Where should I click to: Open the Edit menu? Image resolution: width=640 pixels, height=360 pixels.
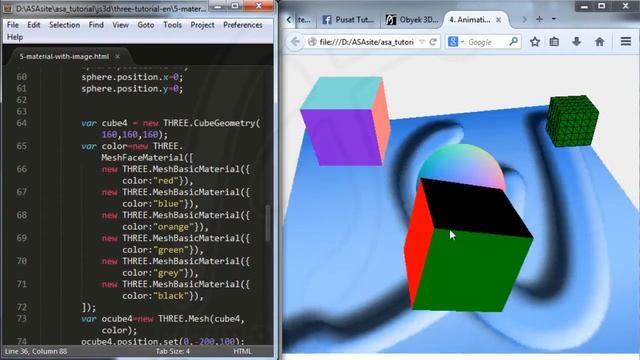33,25
